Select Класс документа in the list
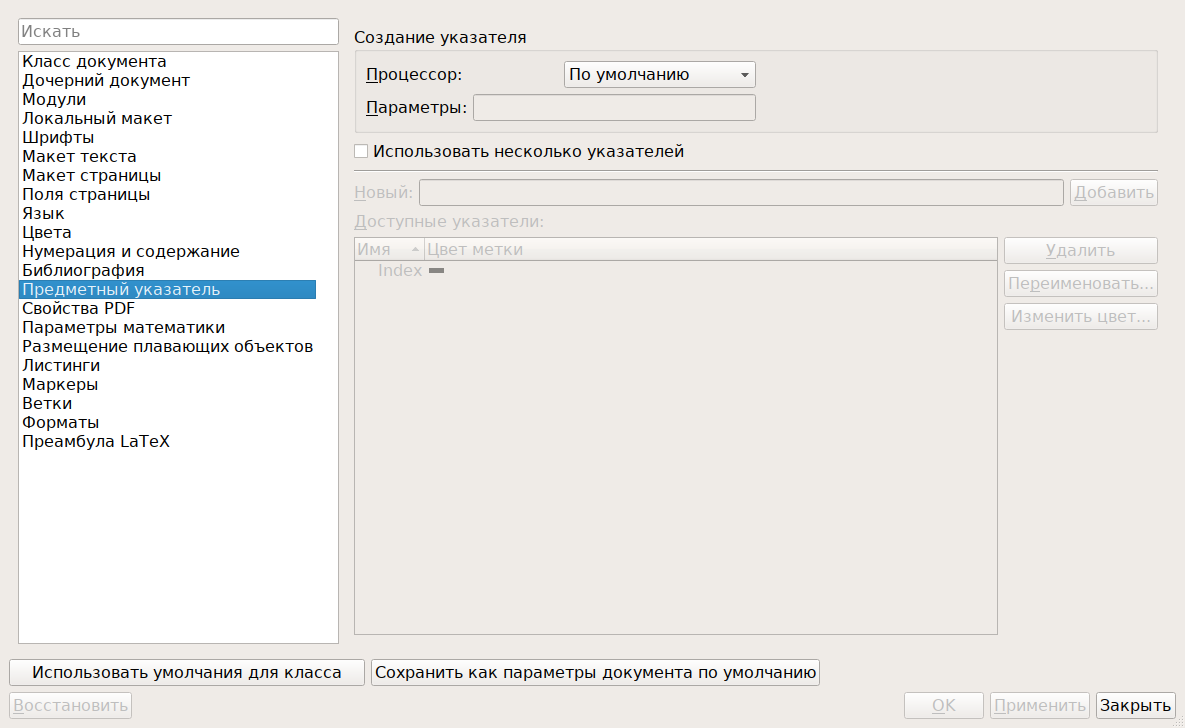The height and width of the screenshot is (728, 1185). [x=167, y=62]
